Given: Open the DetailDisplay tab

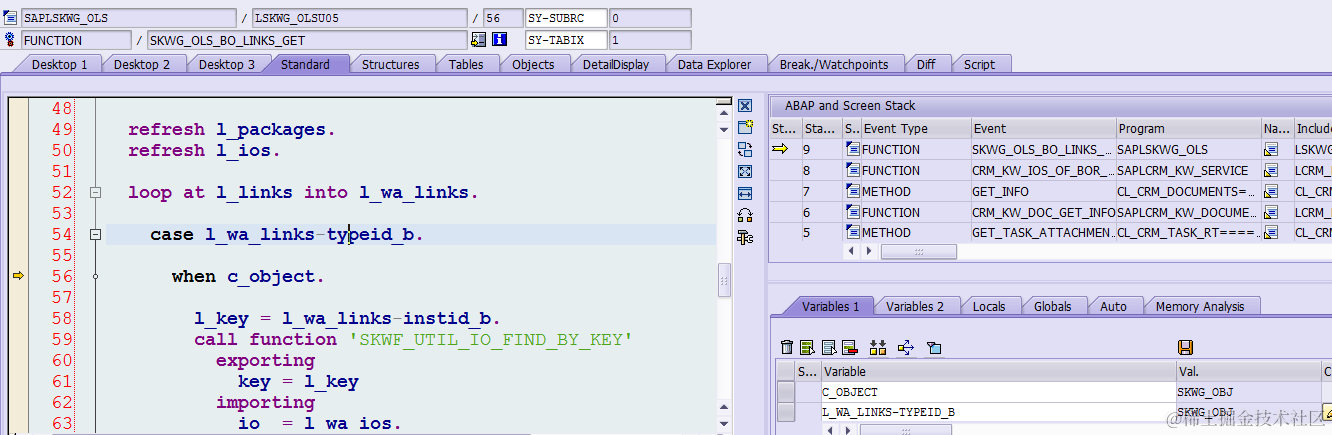Looking at the screenshot, I should tap(616, 64).
